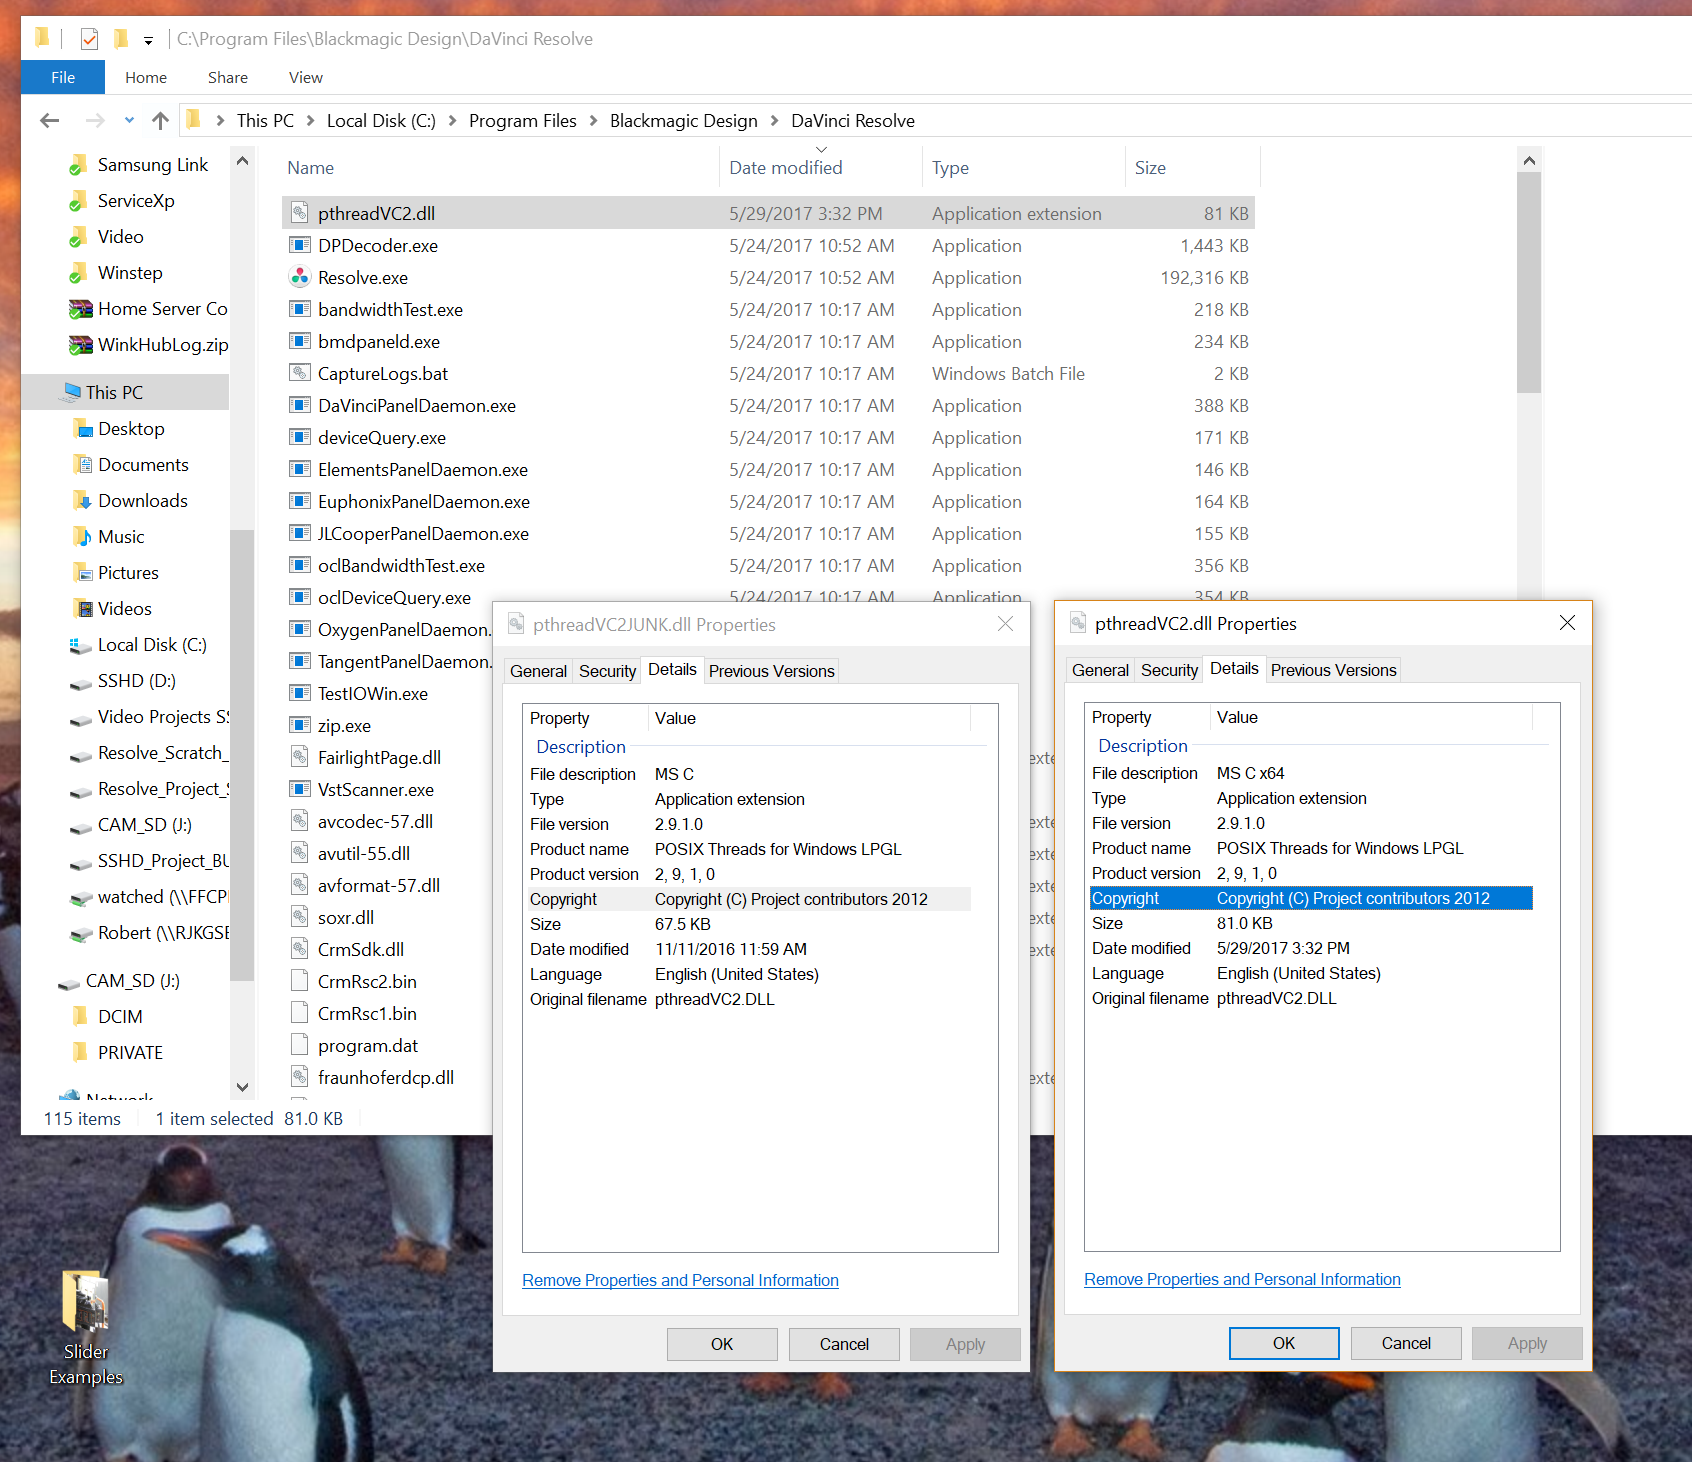This screenshot has height=1462, width=1692.
Task: Click the Date modified sort arrow
Action: click(821, 149)
